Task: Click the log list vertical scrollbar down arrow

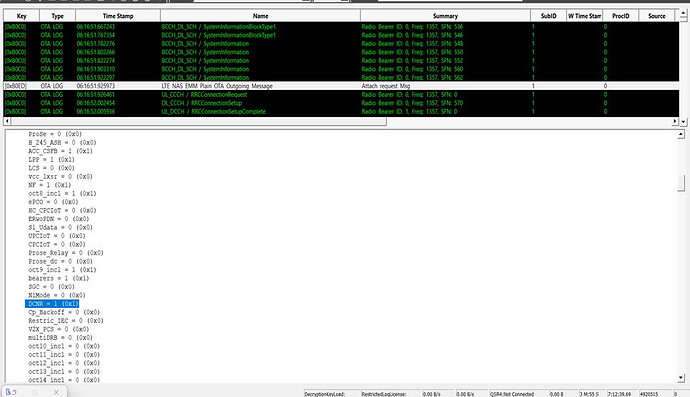Action: tap(683, 121)
